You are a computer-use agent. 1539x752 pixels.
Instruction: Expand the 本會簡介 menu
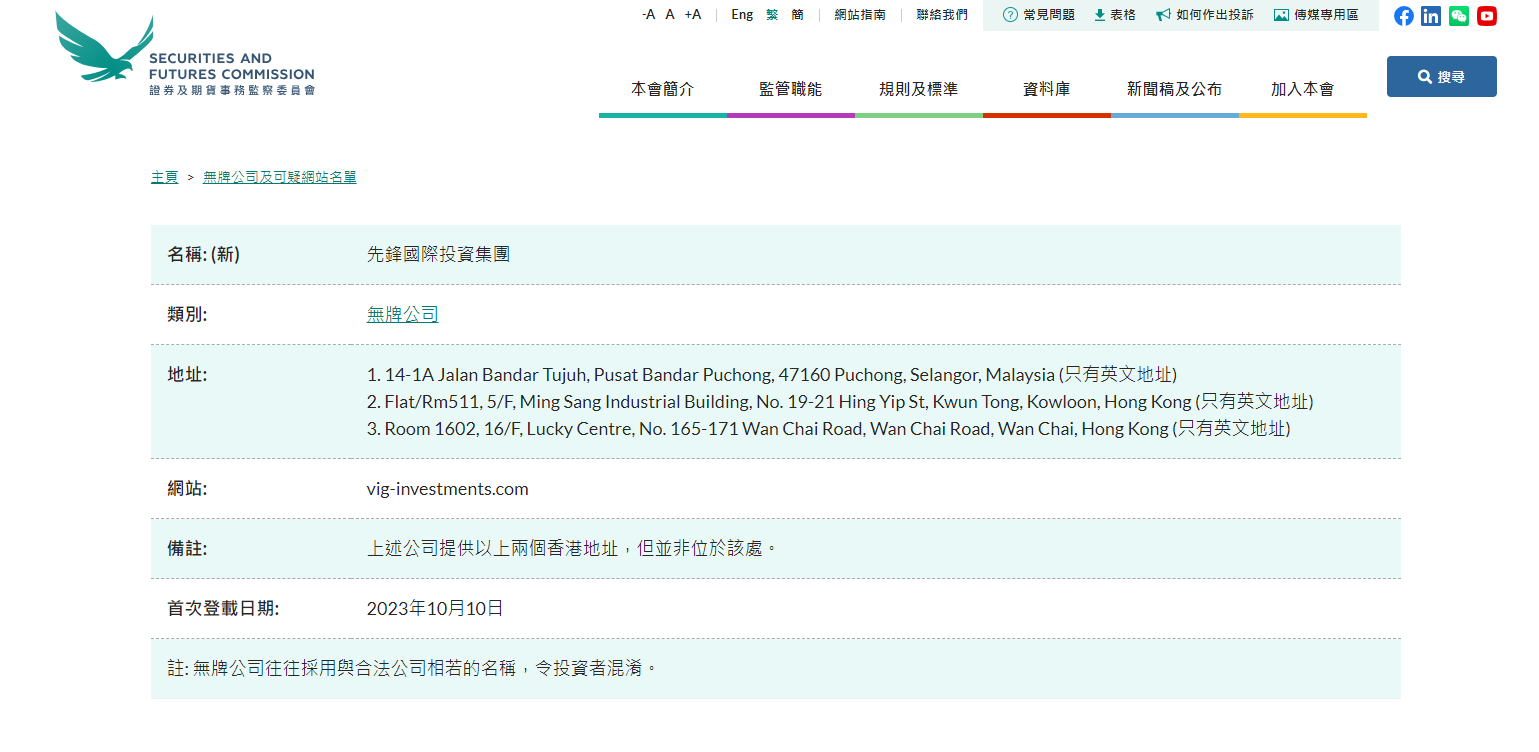point(662,89)
